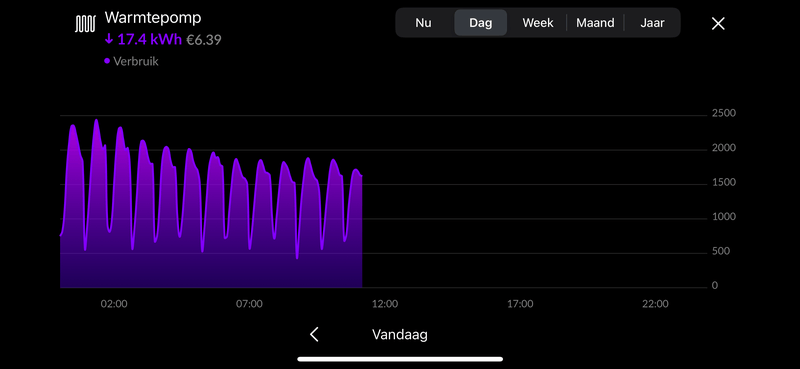Close the Warmtepomp graph view
800x369 pixels.
[718, 23]
